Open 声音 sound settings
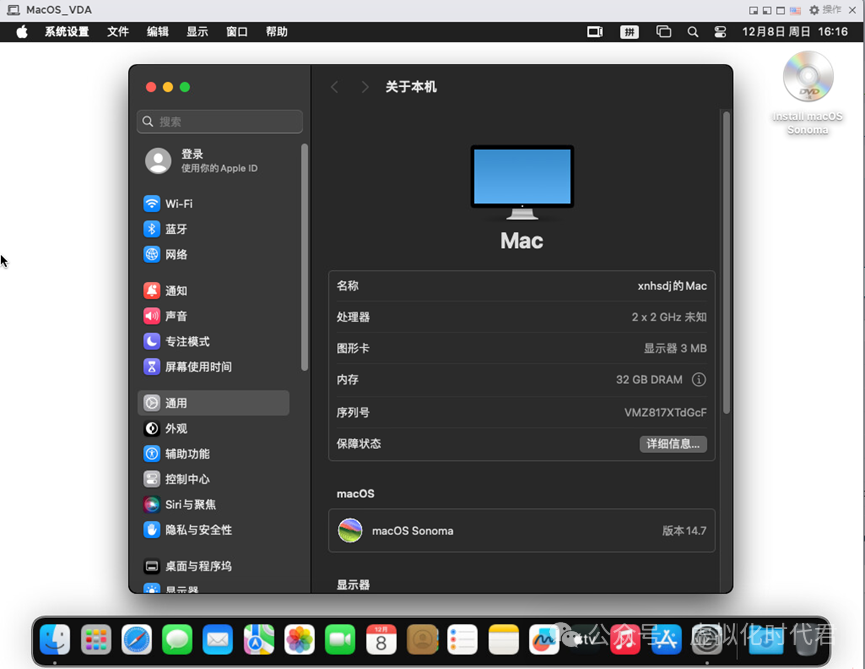This screenshot has height=669, width=865. click(177, 316)
